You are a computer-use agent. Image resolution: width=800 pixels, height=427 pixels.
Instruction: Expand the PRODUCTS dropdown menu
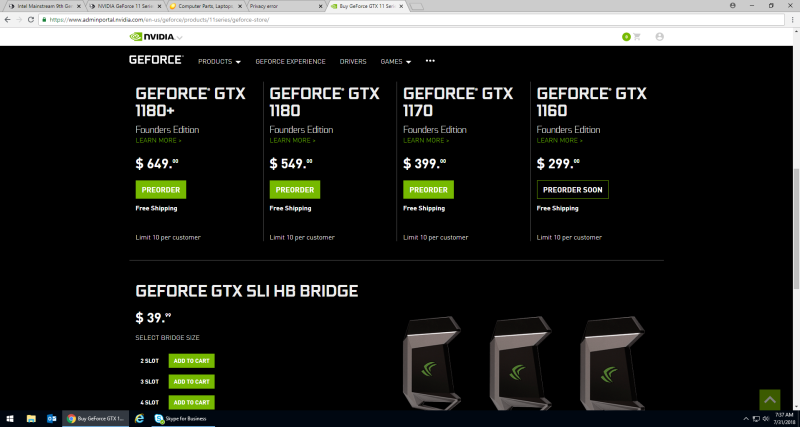point(219,61)
